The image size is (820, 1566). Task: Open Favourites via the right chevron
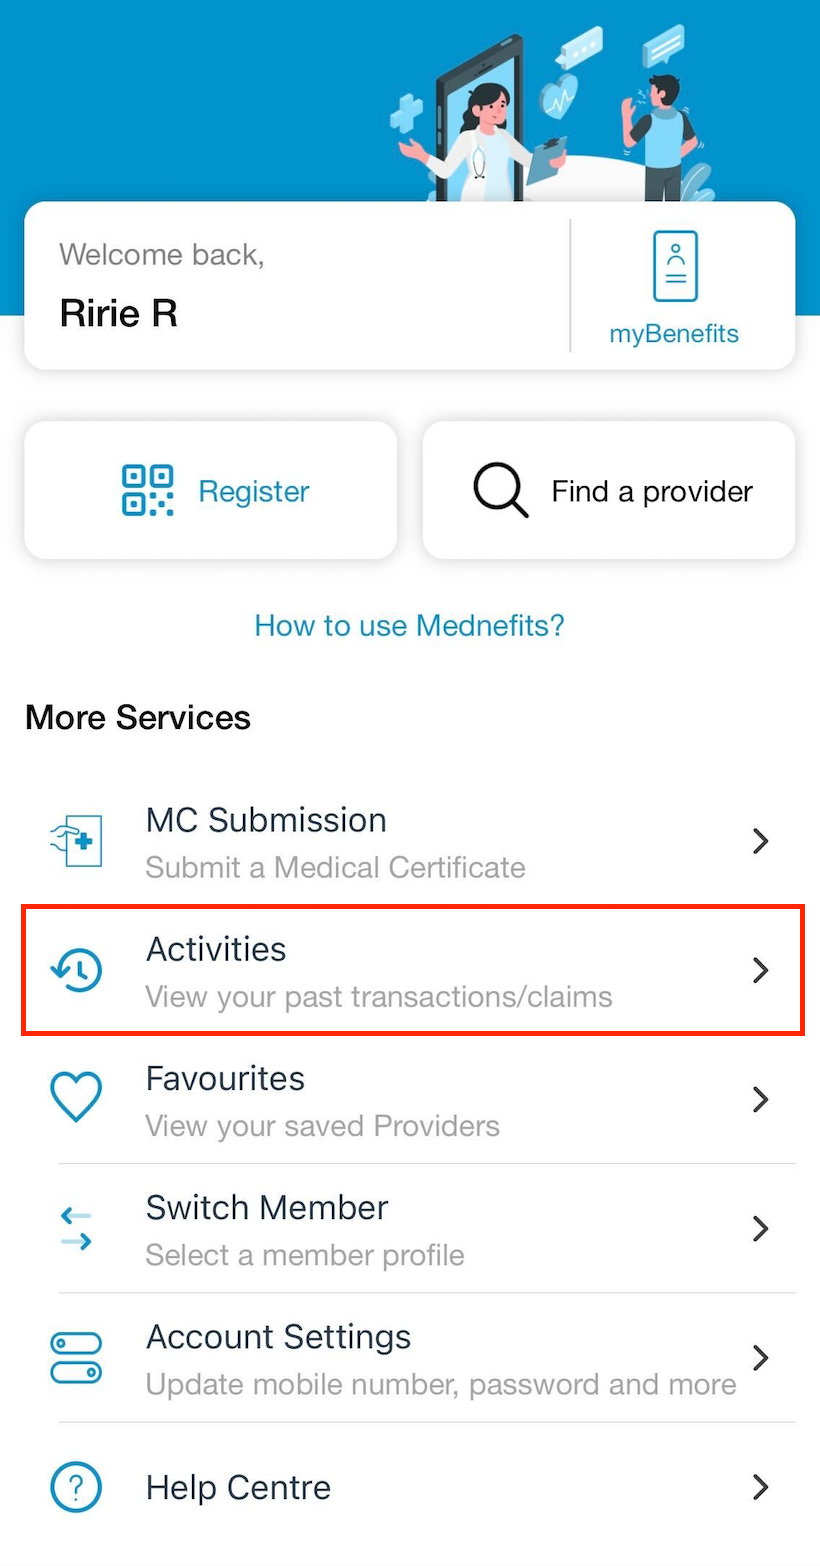(x=761, y=1099)
